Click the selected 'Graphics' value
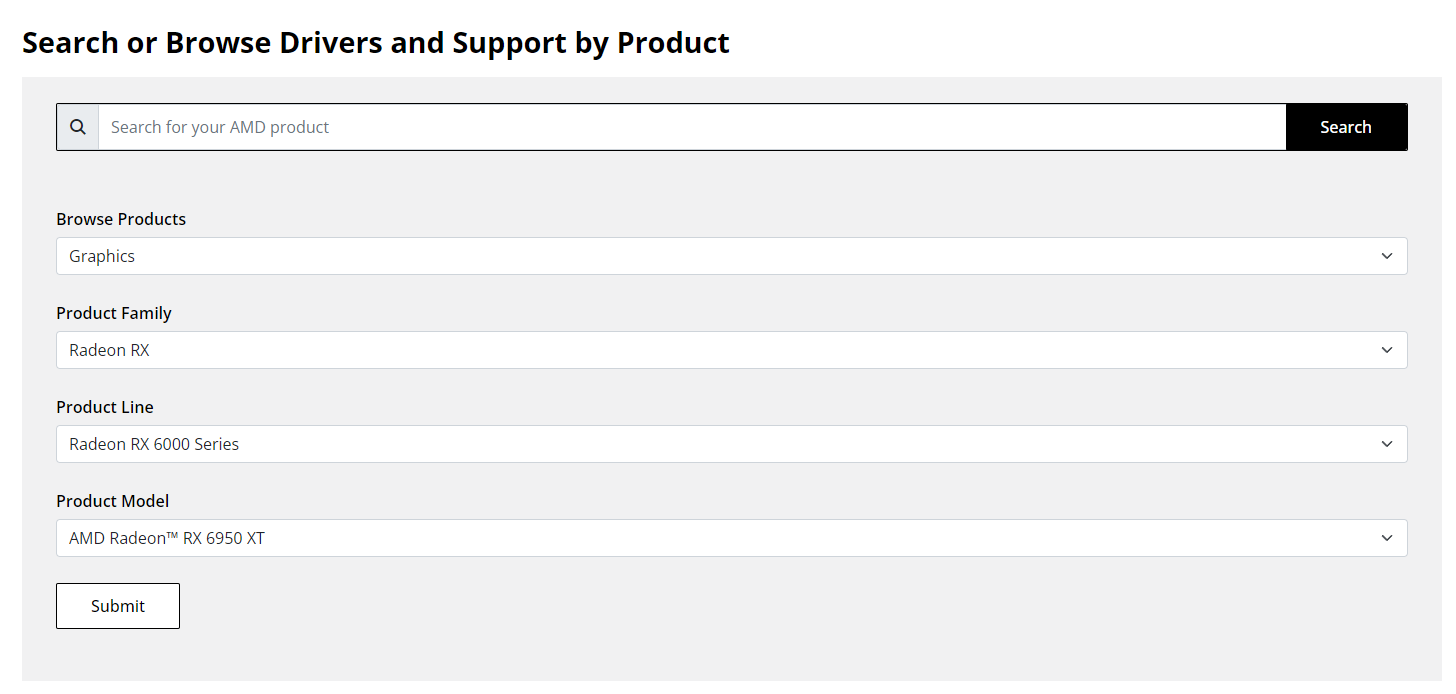The width and height of the screenshot is (1456, 694). (102, 256)
